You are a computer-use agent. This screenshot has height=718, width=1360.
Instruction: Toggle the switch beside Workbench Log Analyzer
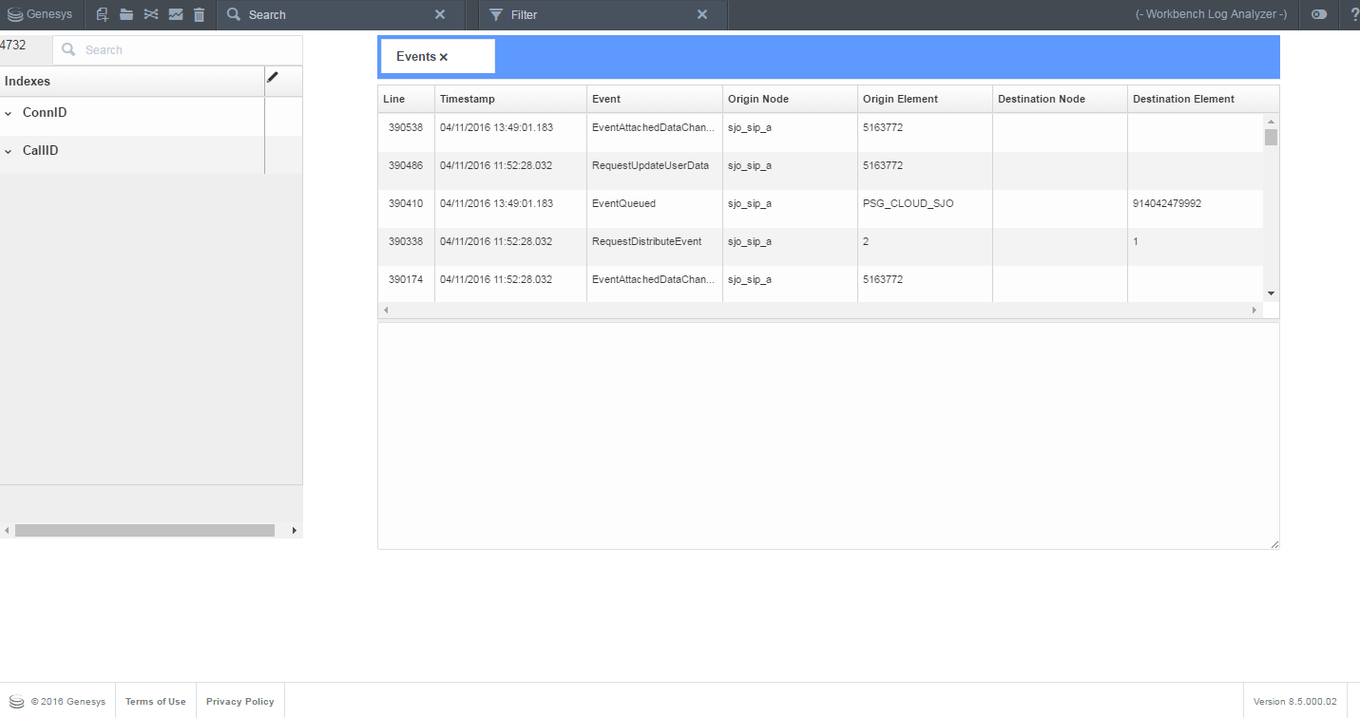(x=1319, y=14)
